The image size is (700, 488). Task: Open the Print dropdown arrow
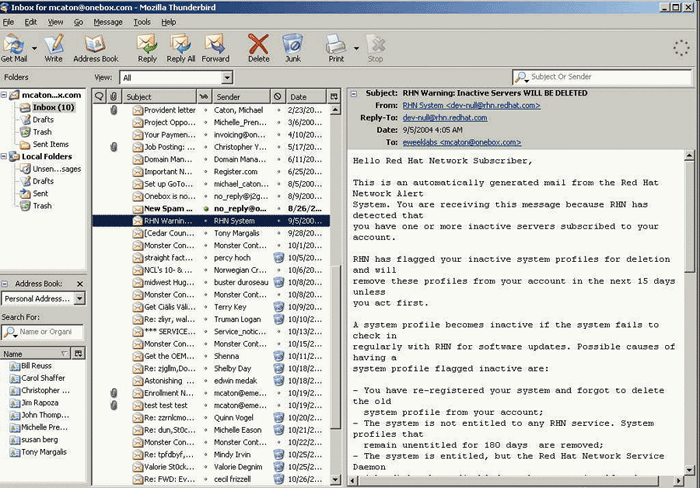[356, 48]
